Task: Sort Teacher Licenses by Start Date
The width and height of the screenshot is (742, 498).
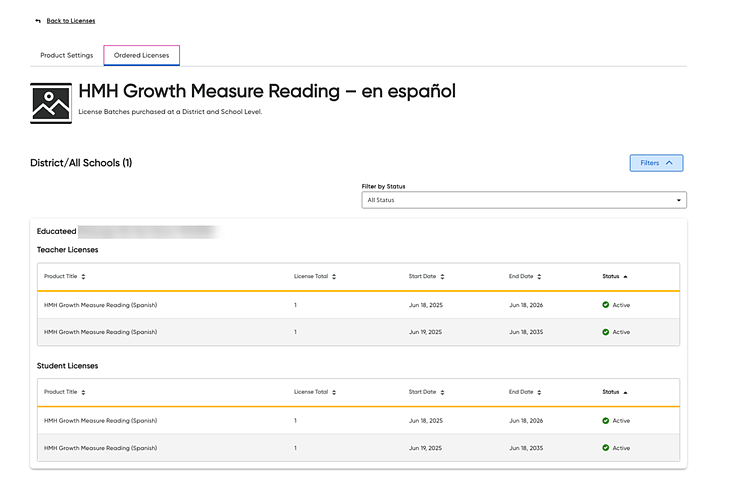Action: (426, 276)
